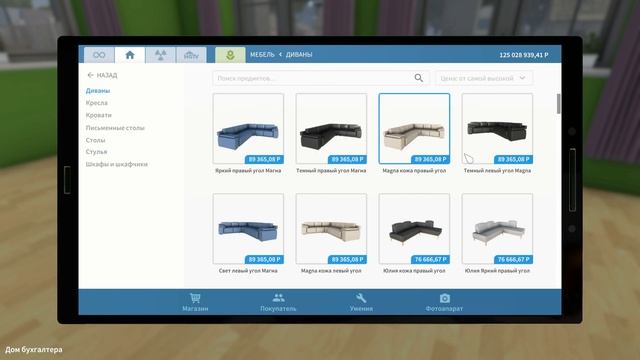This screenshot has width=640, height=360.
Task: Open the price sorting dropdown
Action: 484,78
